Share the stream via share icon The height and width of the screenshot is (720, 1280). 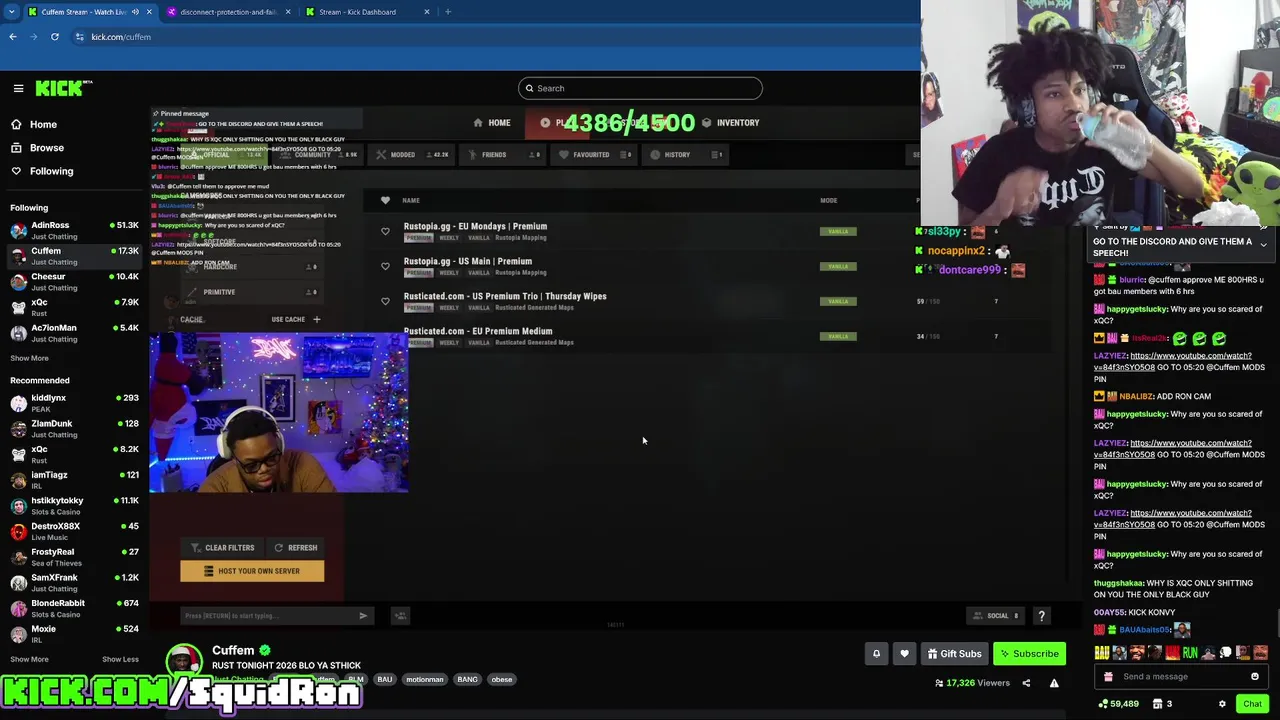point(1026,683)
